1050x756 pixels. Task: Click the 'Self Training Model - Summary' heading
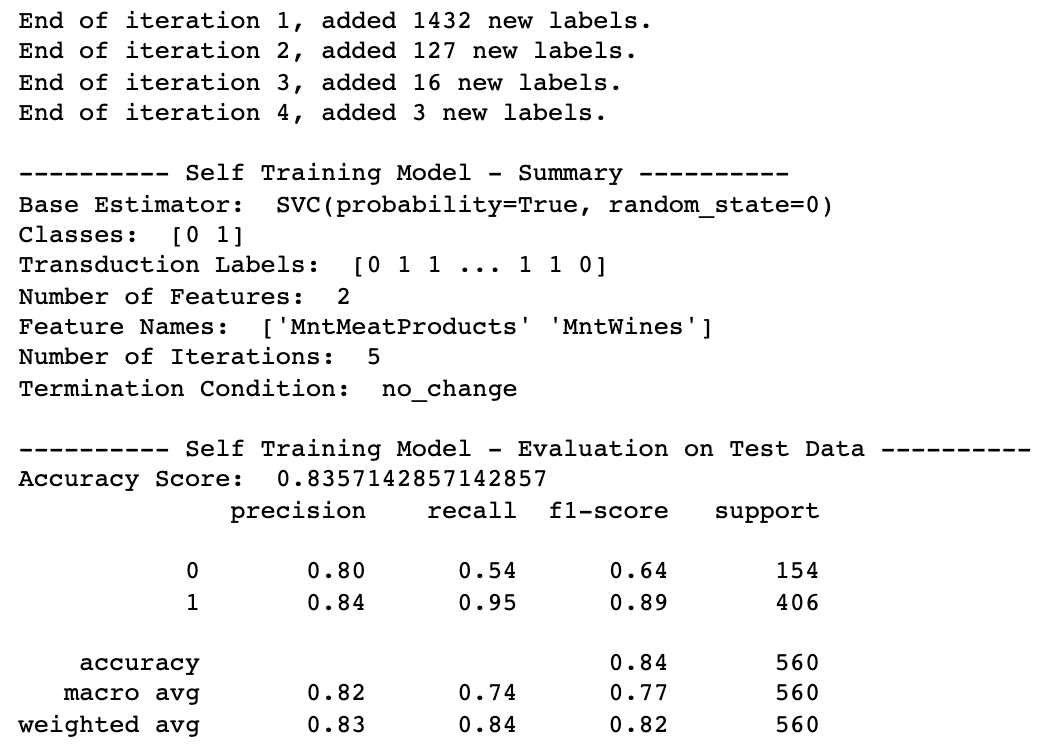(x=403, y=173)
